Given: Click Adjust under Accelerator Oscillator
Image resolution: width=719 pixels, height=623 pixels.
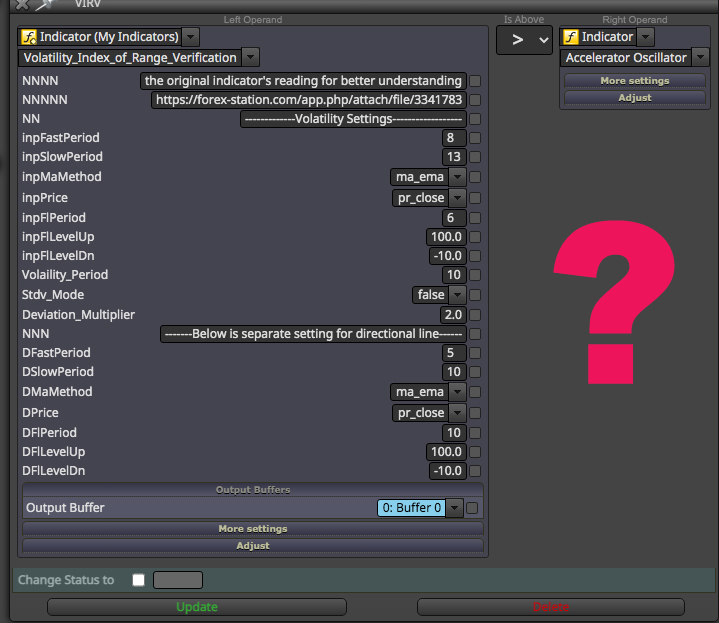Looking at the screenshot, I should [x=635, y=98].
